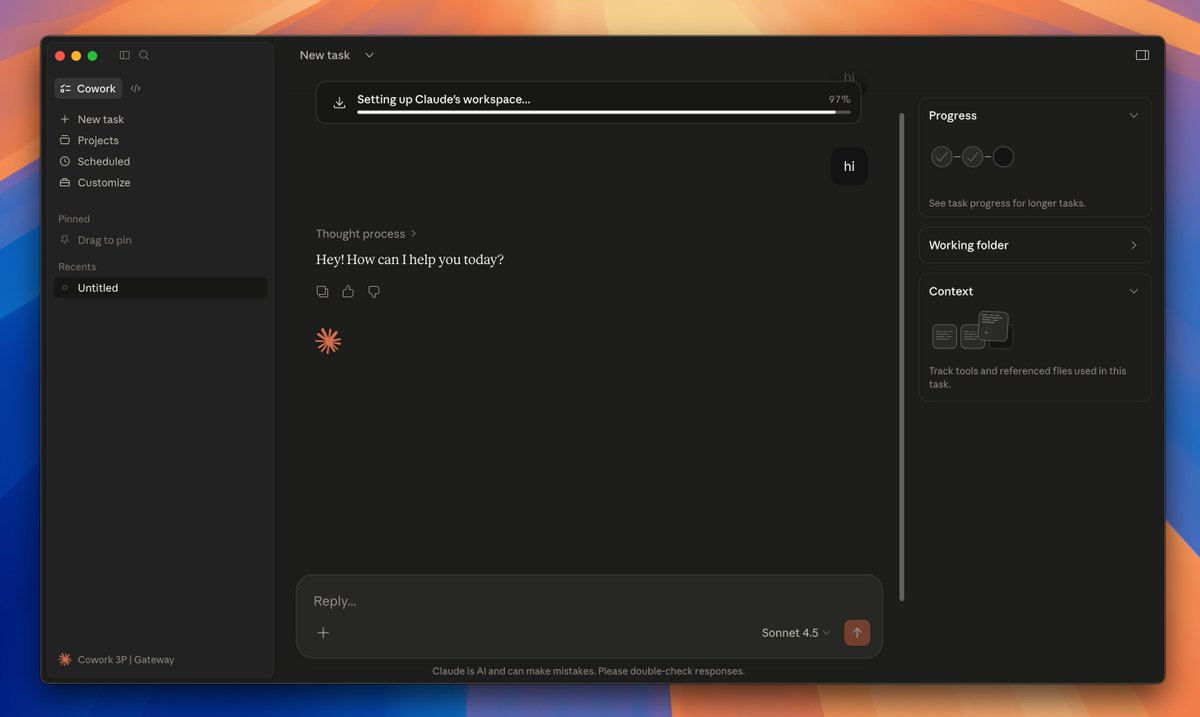Click 'Track tools and referenced files' description

coord(1027,377)
